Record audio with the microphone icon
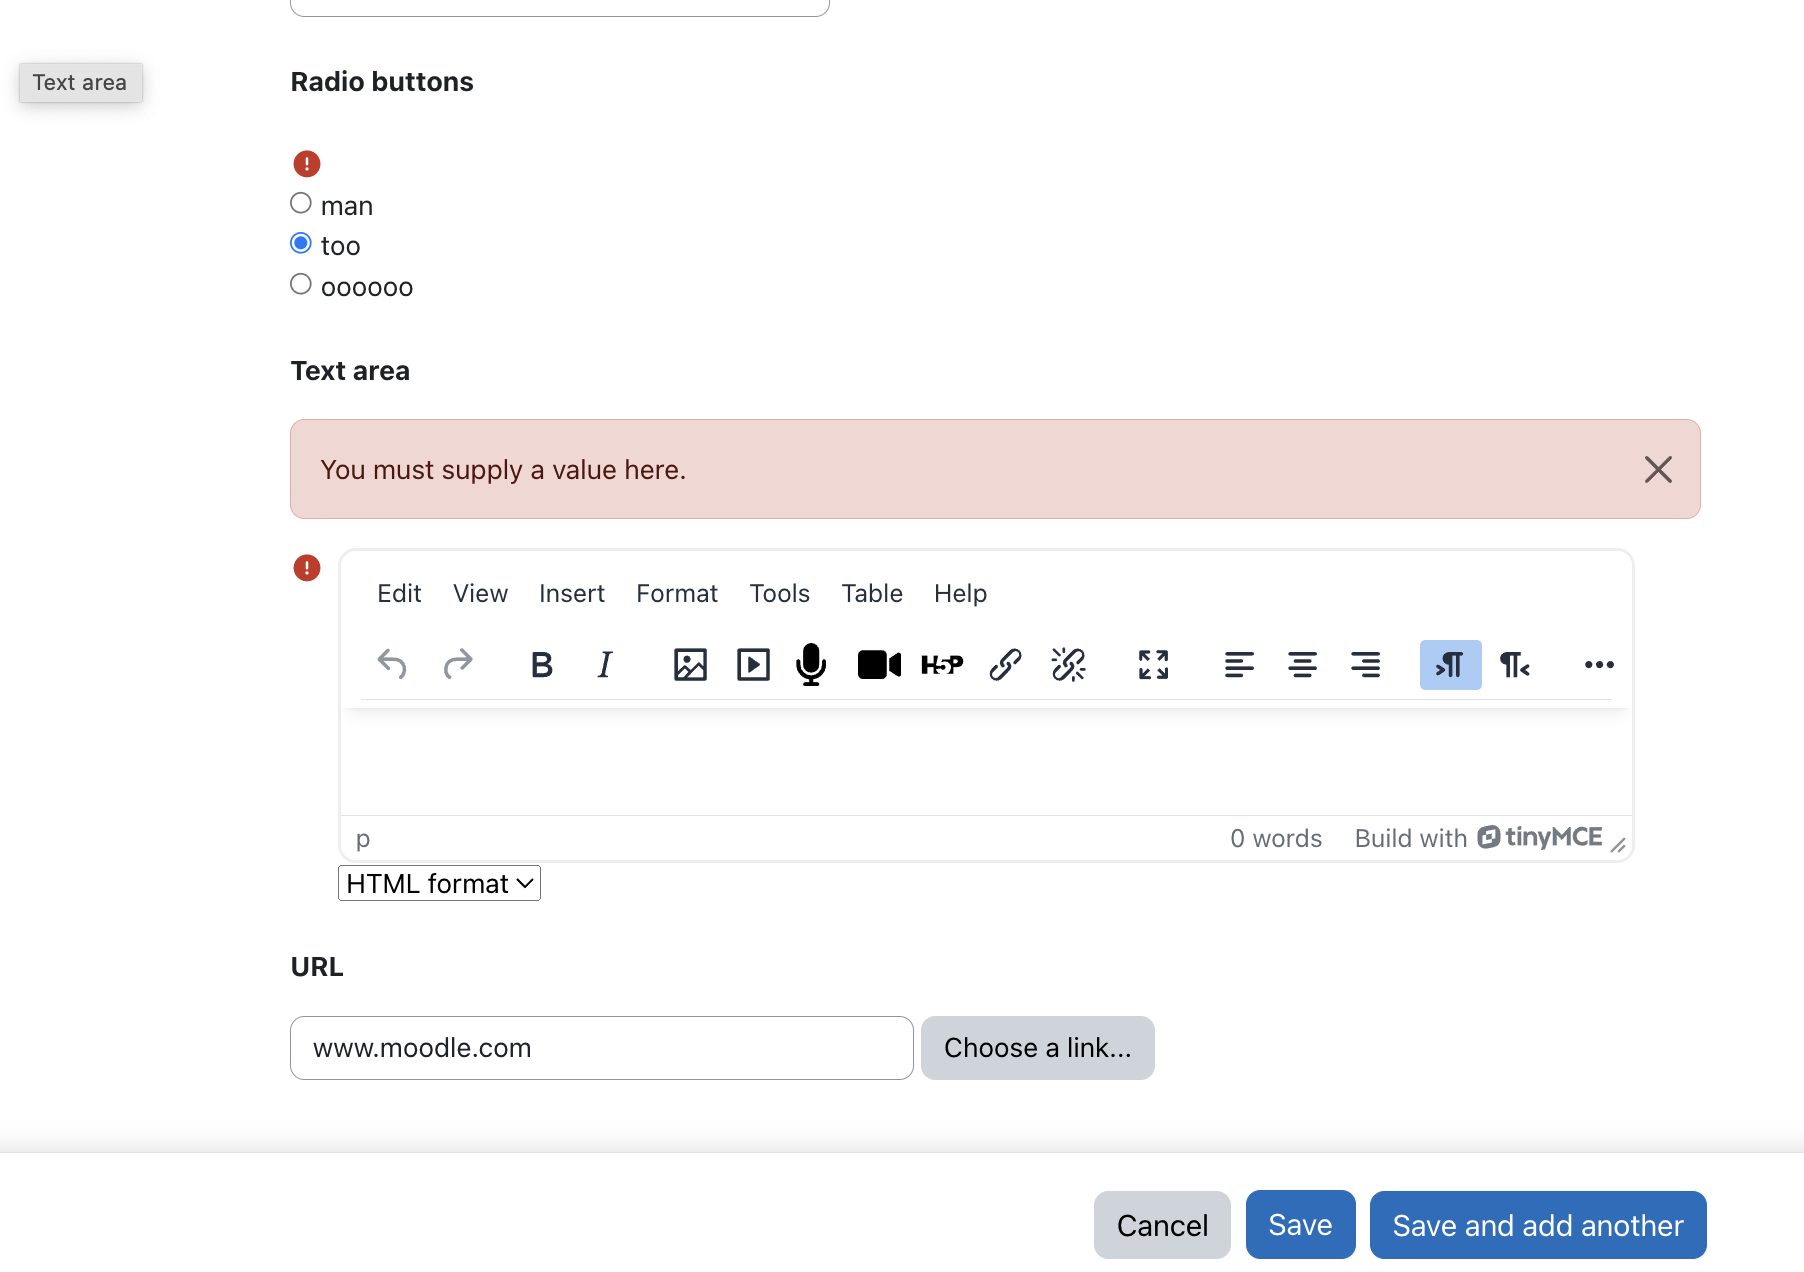 [811, 664]
